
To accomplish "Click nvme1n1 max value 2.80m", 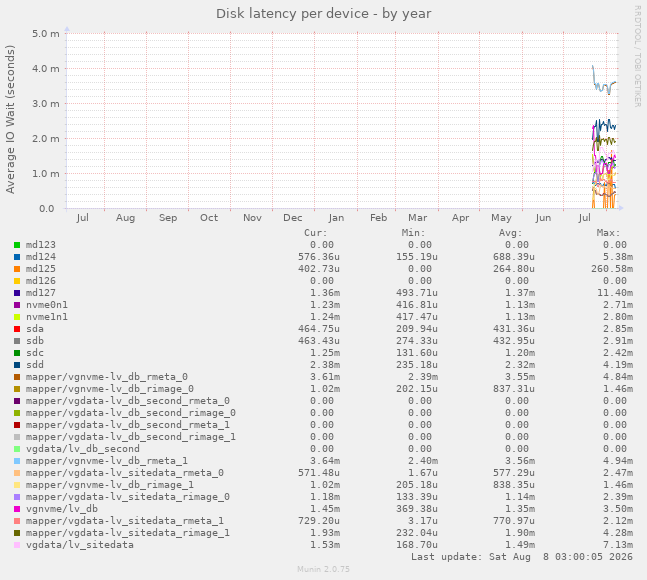I will pos(618,316).
